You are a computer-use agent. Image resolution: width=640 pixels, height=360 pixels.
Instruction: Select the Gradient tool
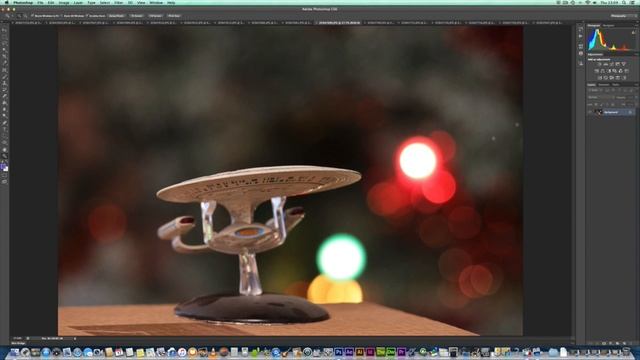click(x=5, y=103)
